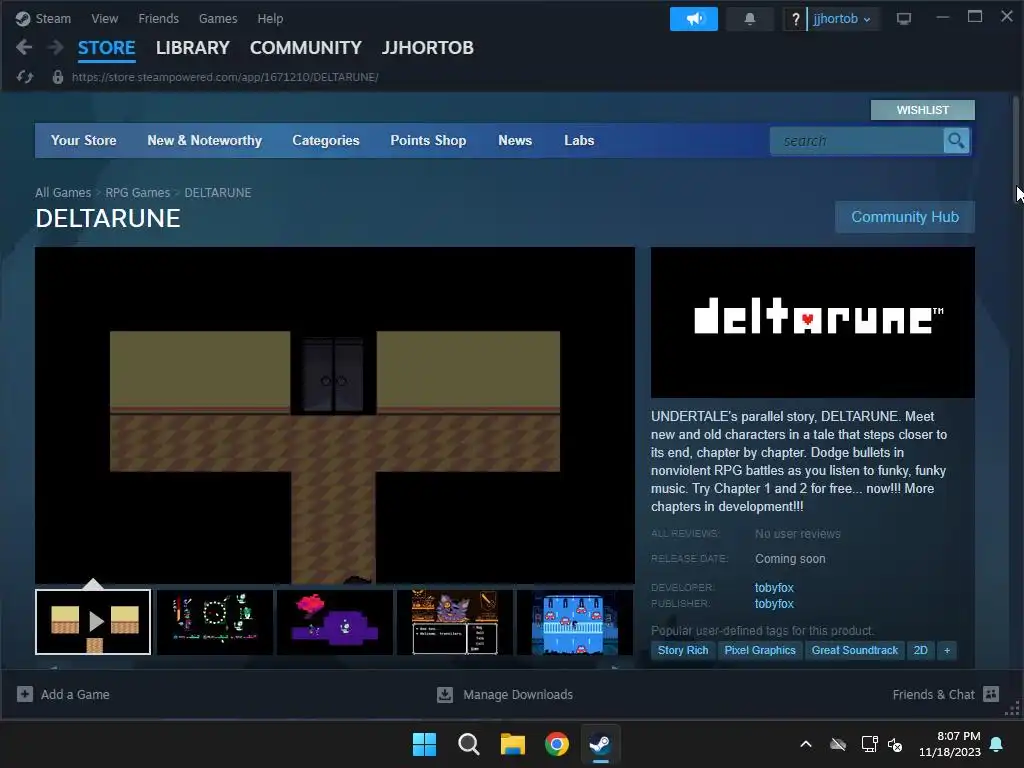Select the Pixel Graphics tag
This screenshot has width=1024, height=768.
pyautogui.click(x=760, y=650)
